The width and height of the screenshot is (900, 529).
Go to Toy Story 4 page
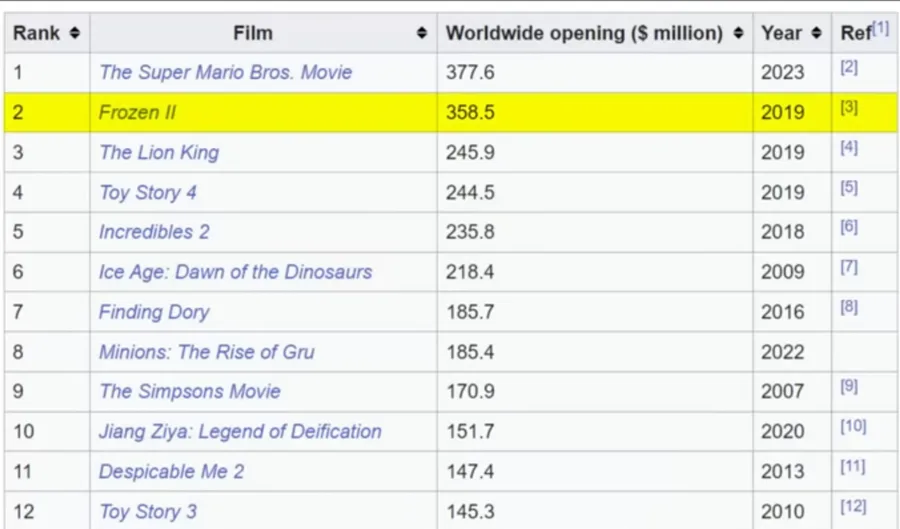148,192
